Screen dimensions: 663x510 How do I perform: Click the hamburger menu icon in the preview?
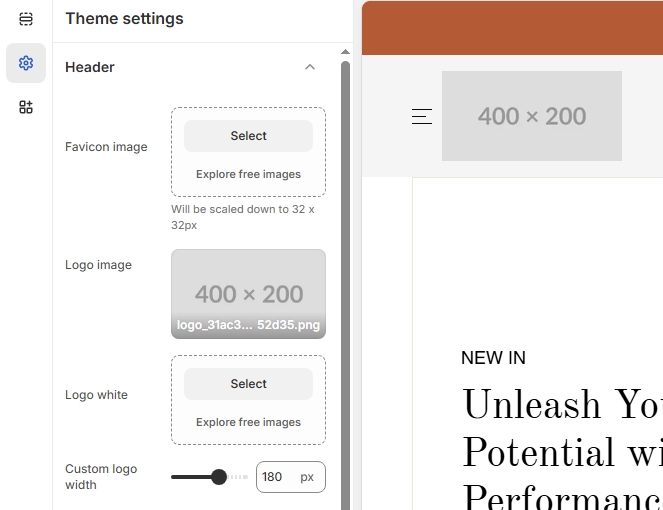click(422, 116)
